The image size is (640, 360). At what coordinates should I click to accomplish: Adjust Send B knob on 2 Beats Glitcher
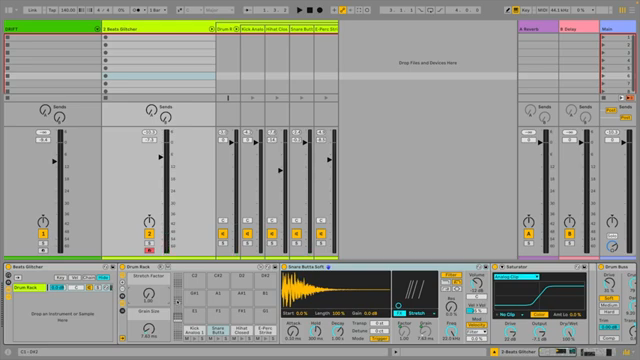(x=165, y=118)
